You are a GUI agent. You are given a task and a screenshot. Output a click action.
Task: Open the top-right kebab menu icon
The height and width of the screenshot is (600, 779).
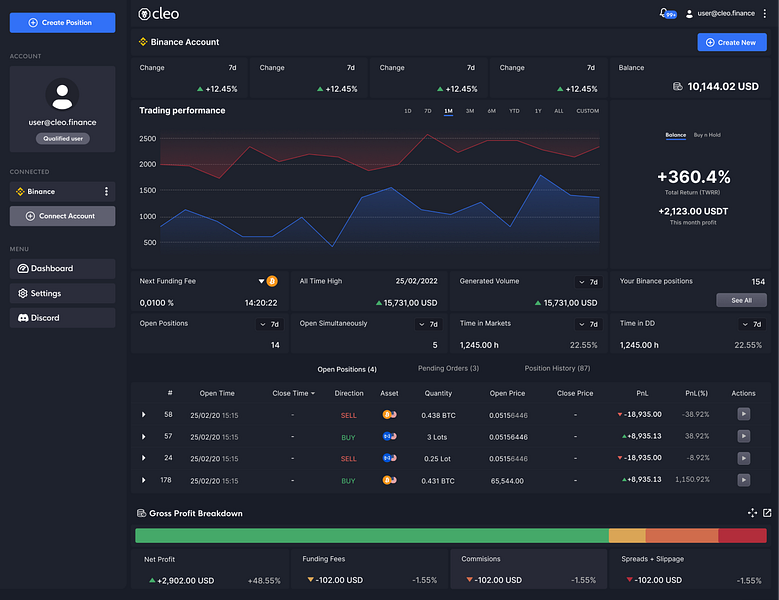pyautogui.click(x=765, y=13)
